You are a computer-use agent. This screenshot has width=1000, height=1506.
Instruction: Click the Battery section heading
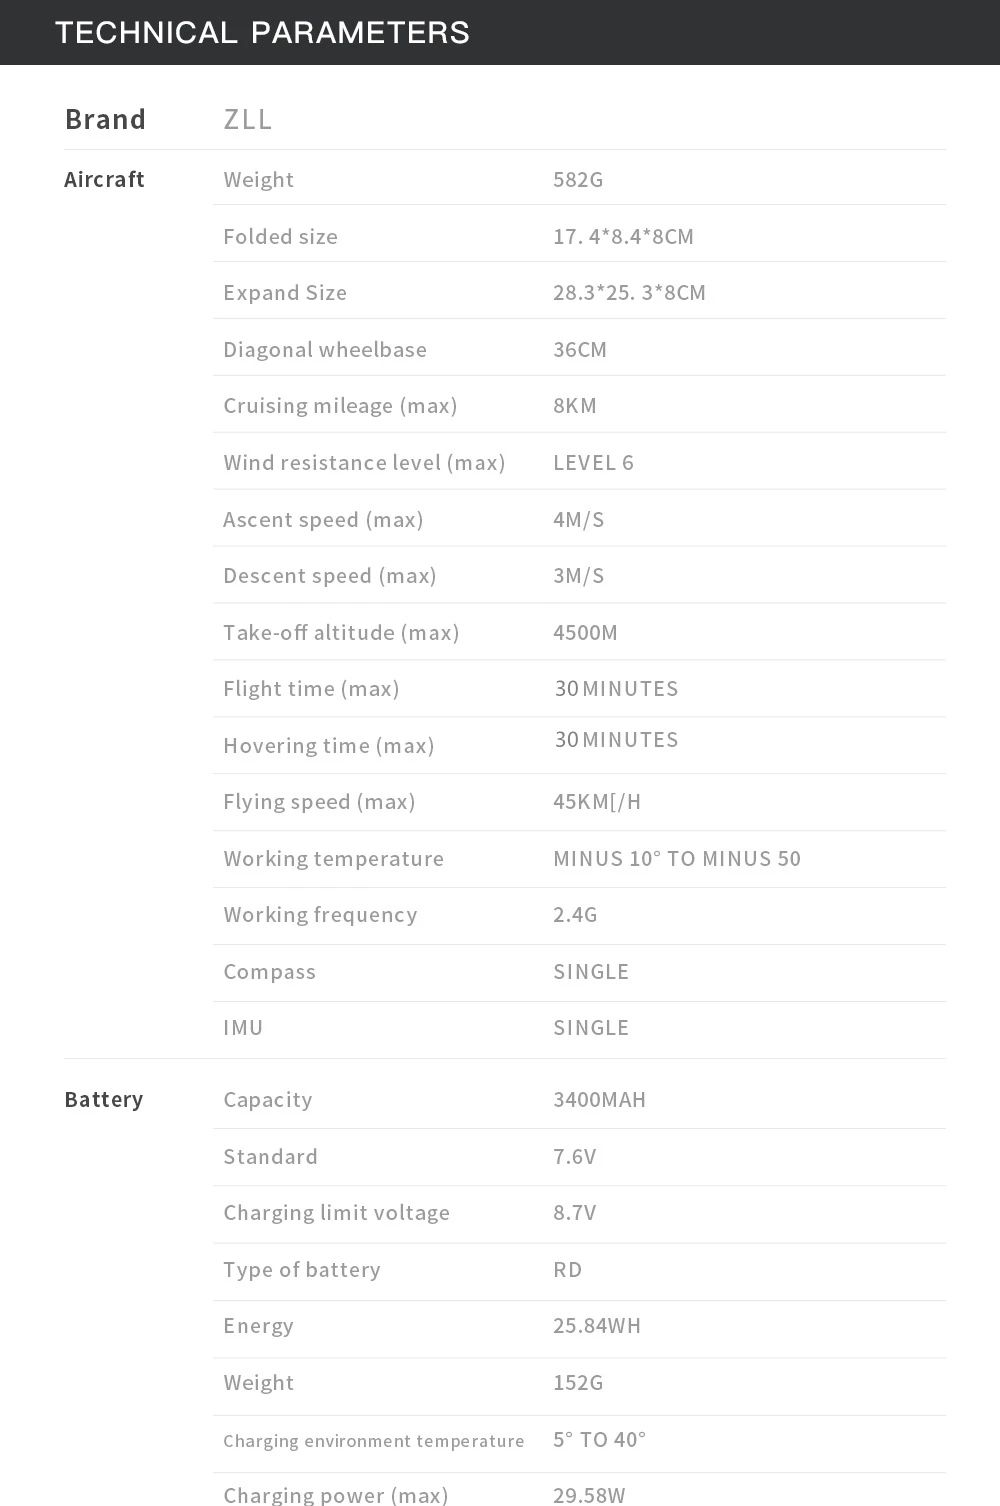(x=104, y=1100)
